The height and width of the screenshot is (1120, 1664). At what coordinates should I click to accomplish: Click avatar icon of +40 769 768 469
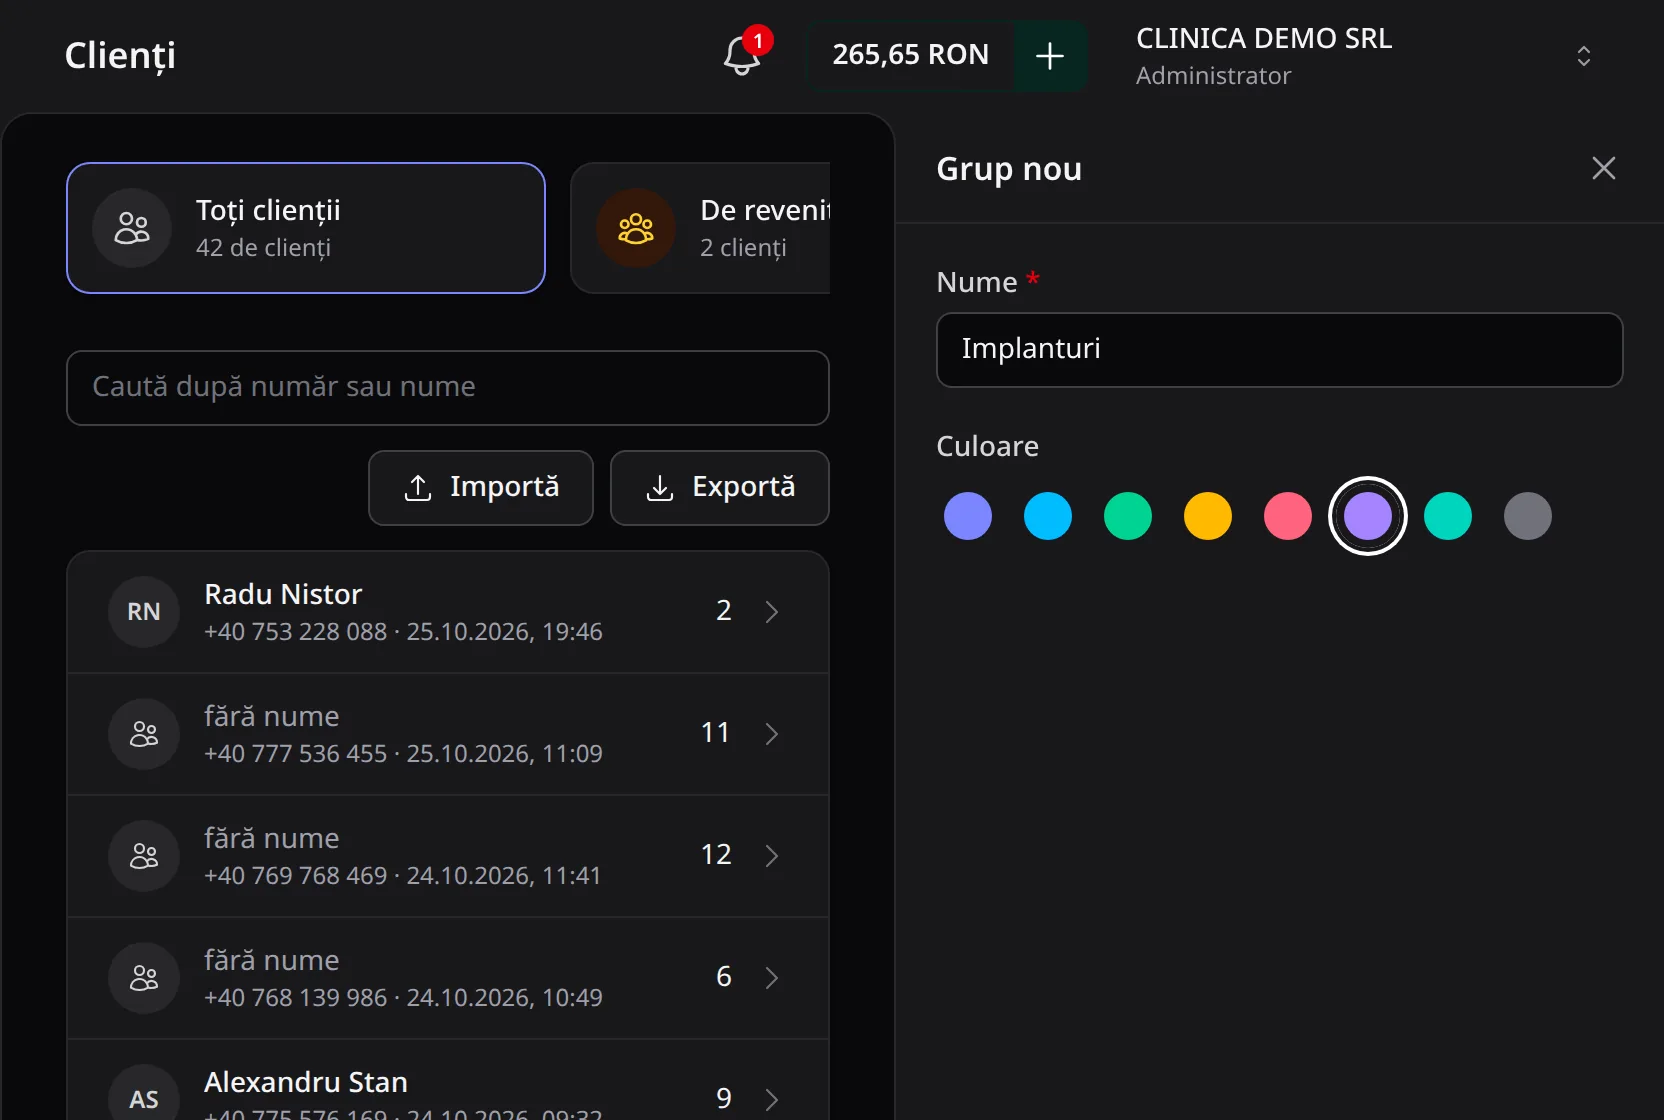coord(144,856)
